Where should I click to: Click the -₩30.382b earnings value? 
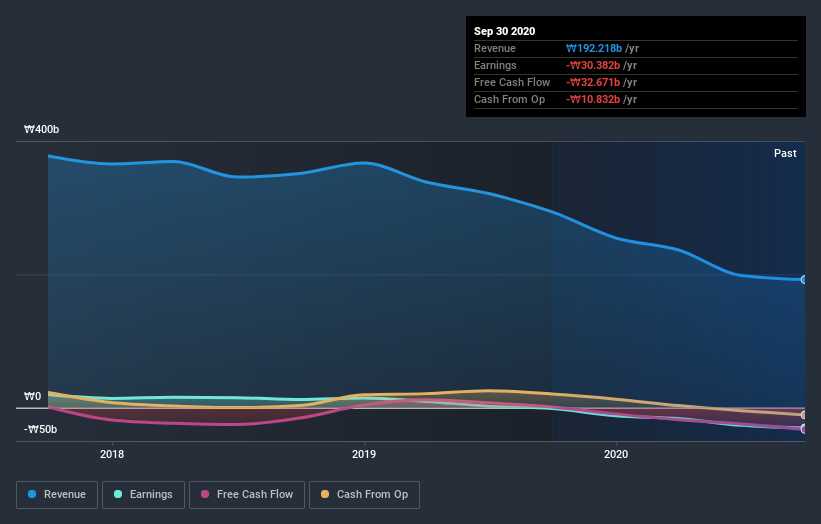click(593, 65)
